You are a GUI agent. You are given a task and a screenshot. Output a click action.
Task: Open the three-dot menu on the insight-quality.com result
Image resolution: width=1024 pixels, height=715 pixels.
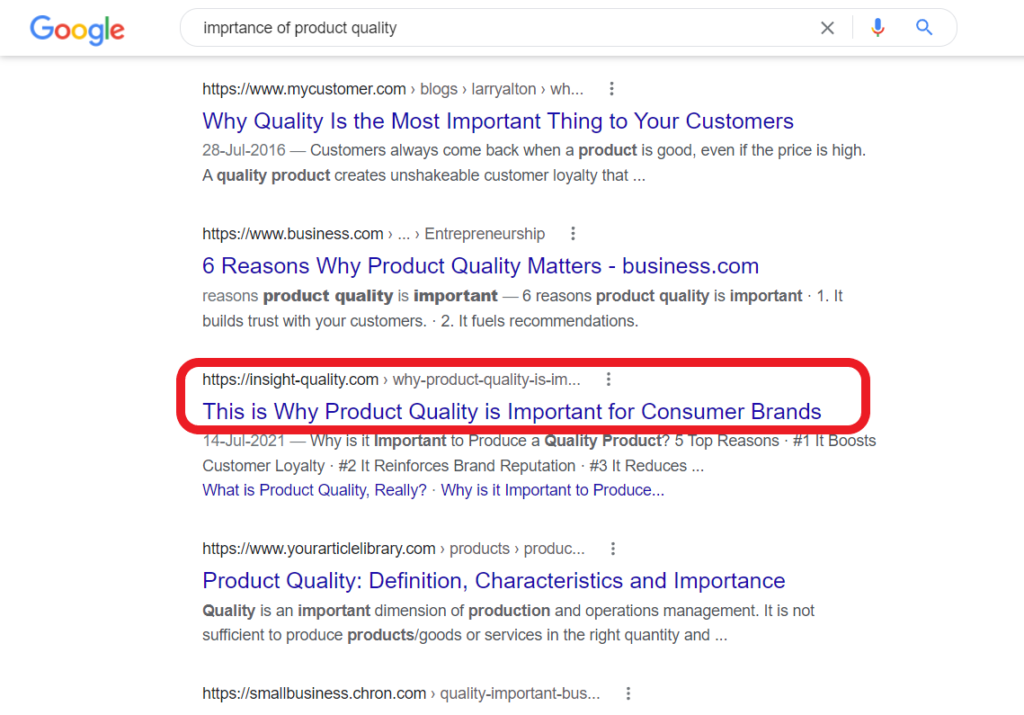click(x=609, y=379)
